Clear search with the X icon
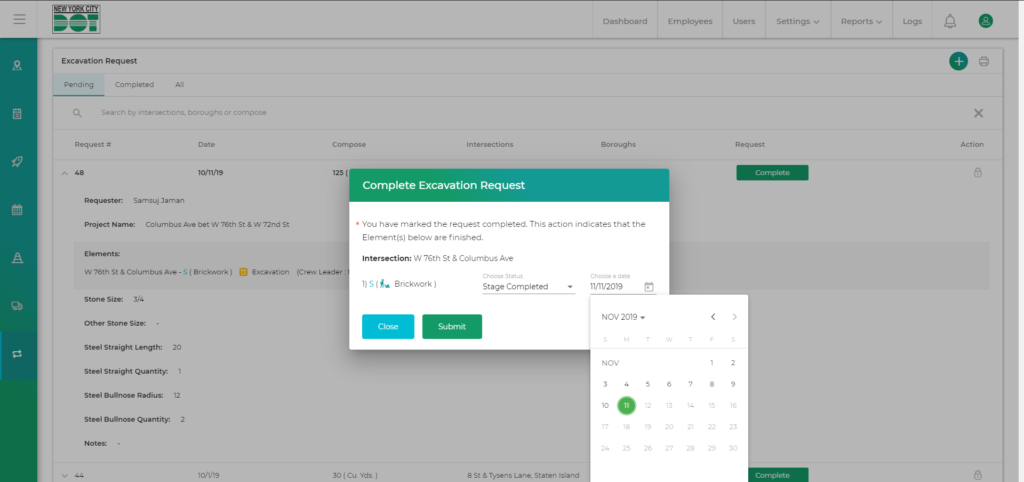 pyautogui.click(x=978, y=113)
